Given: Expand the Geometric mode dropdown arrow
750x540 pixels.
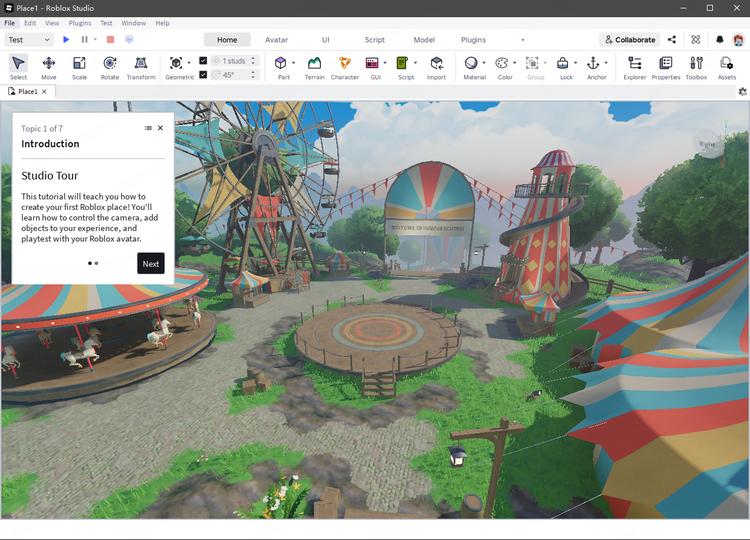Looking at the screenshot, I should click(189, 63).
